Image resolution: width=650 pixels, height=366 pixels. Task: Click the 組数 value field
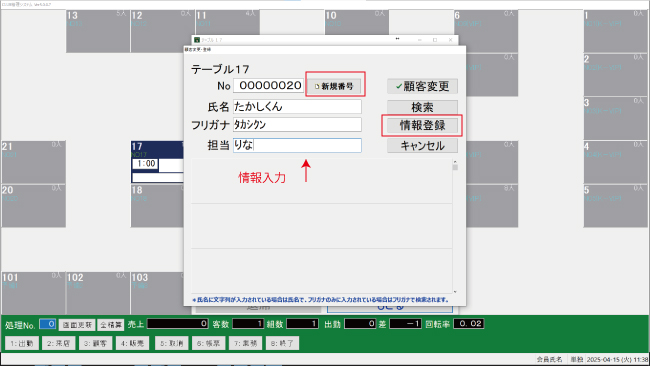click(x=302, y=324)
